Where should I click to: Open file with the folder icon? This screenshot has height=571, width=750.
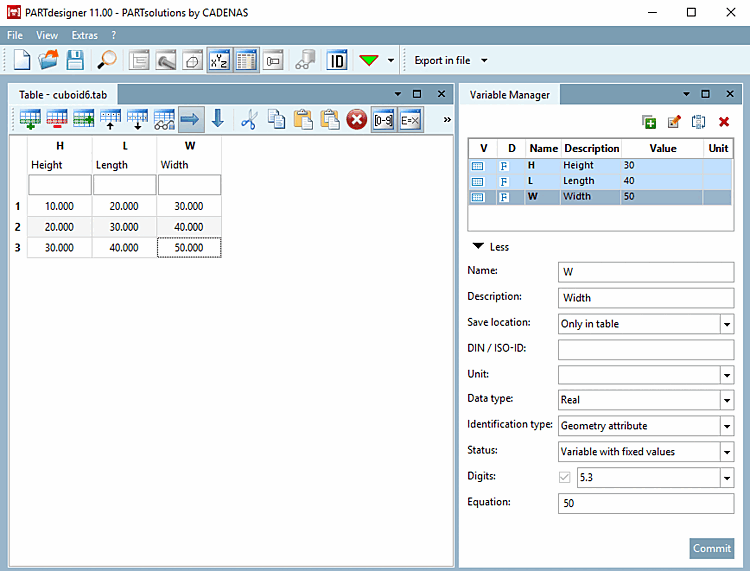click(x=49, y=60)
